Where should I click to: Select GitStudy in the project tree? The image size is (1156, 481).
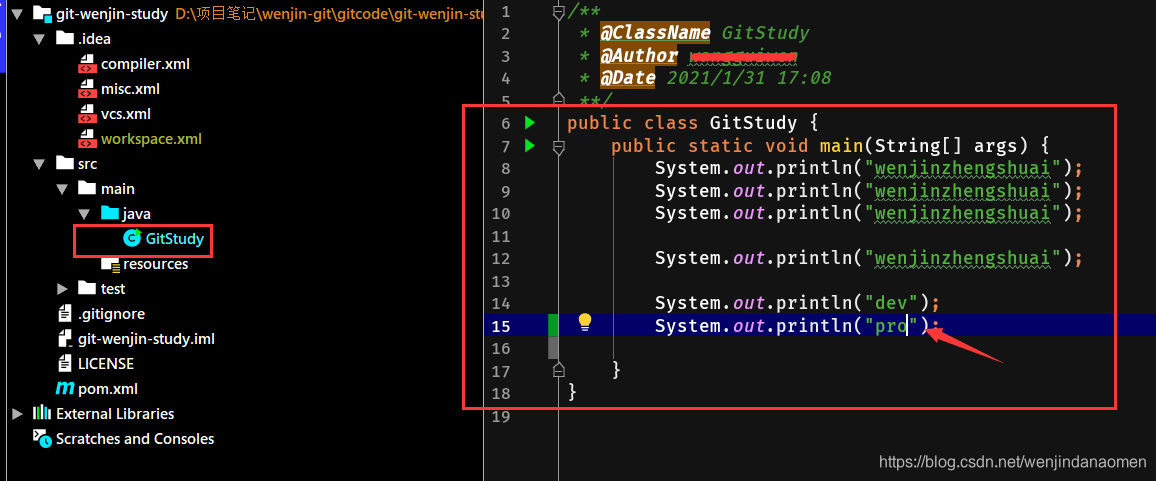175,238
